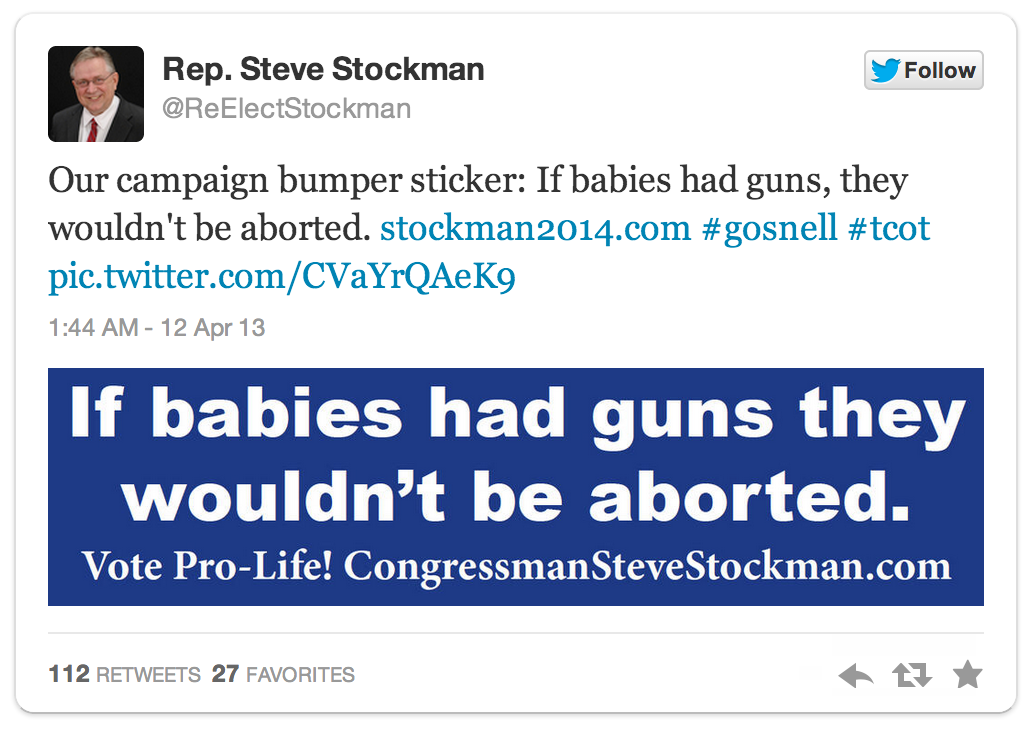Image resolution: width=1032 pixels, height=730 pixels.
Task: Visit the stockman2014.com link
Action: click(535, 228)
